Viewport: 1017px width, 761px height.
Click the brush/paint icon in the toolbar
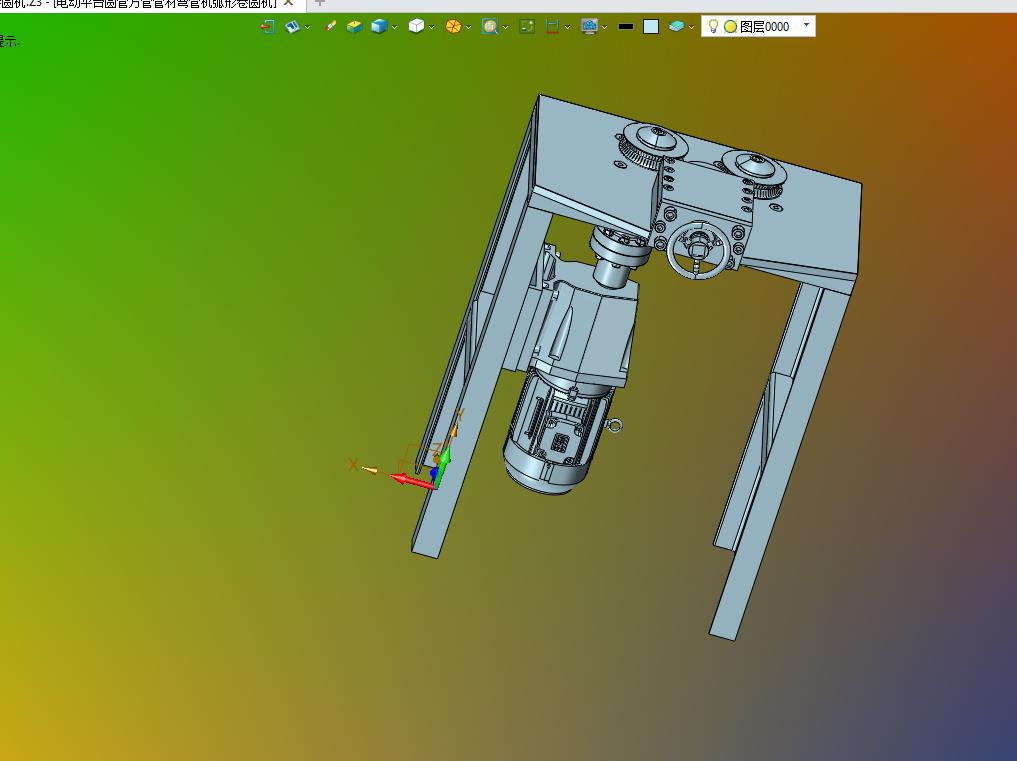[331, 27]
